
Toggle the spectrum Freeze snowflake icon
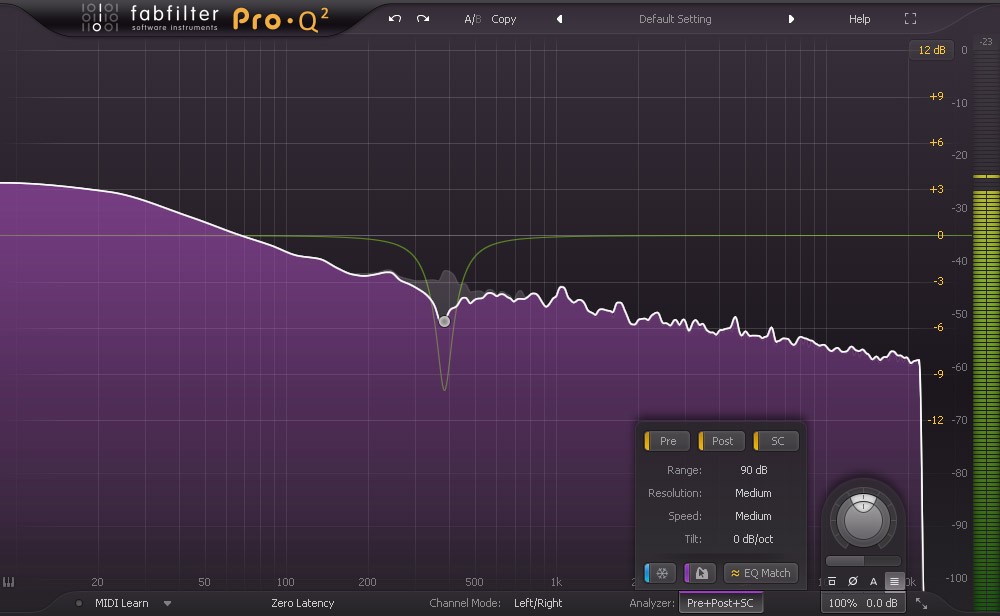(x=660, y=573)
